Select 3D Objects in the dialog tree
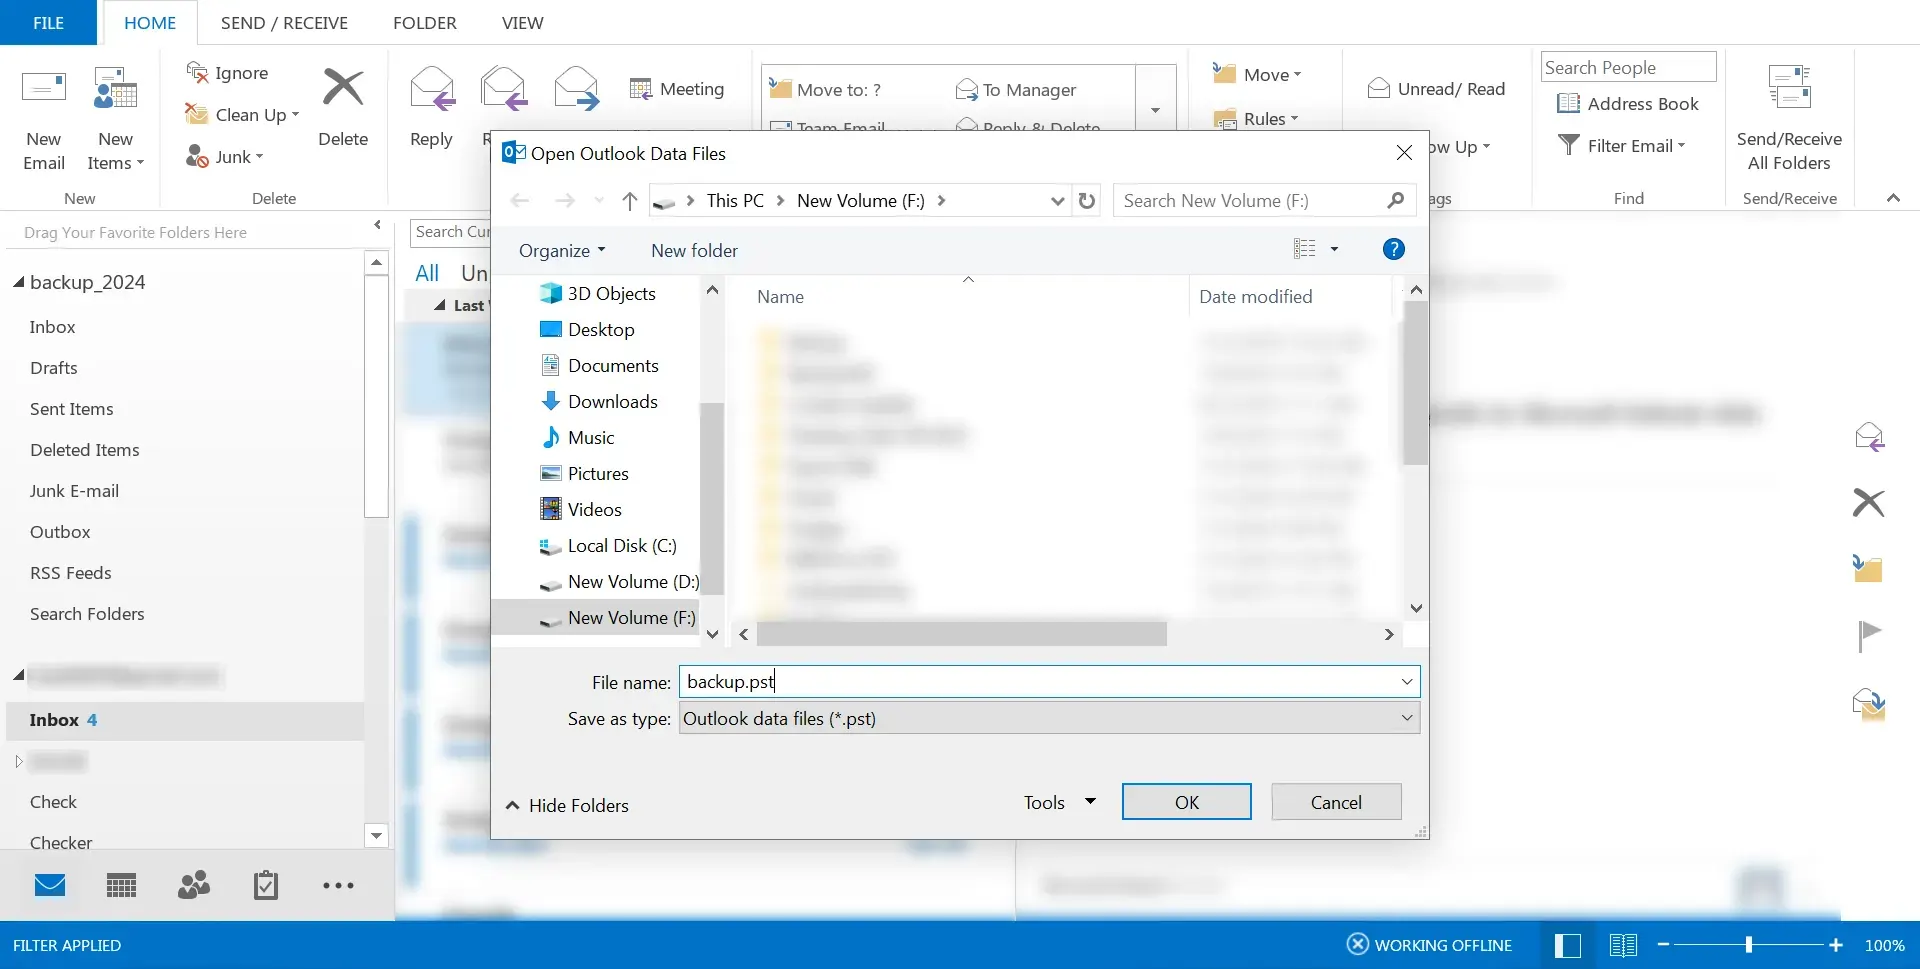This screenshot has height=969, width=1920. (x=597, y=293)
